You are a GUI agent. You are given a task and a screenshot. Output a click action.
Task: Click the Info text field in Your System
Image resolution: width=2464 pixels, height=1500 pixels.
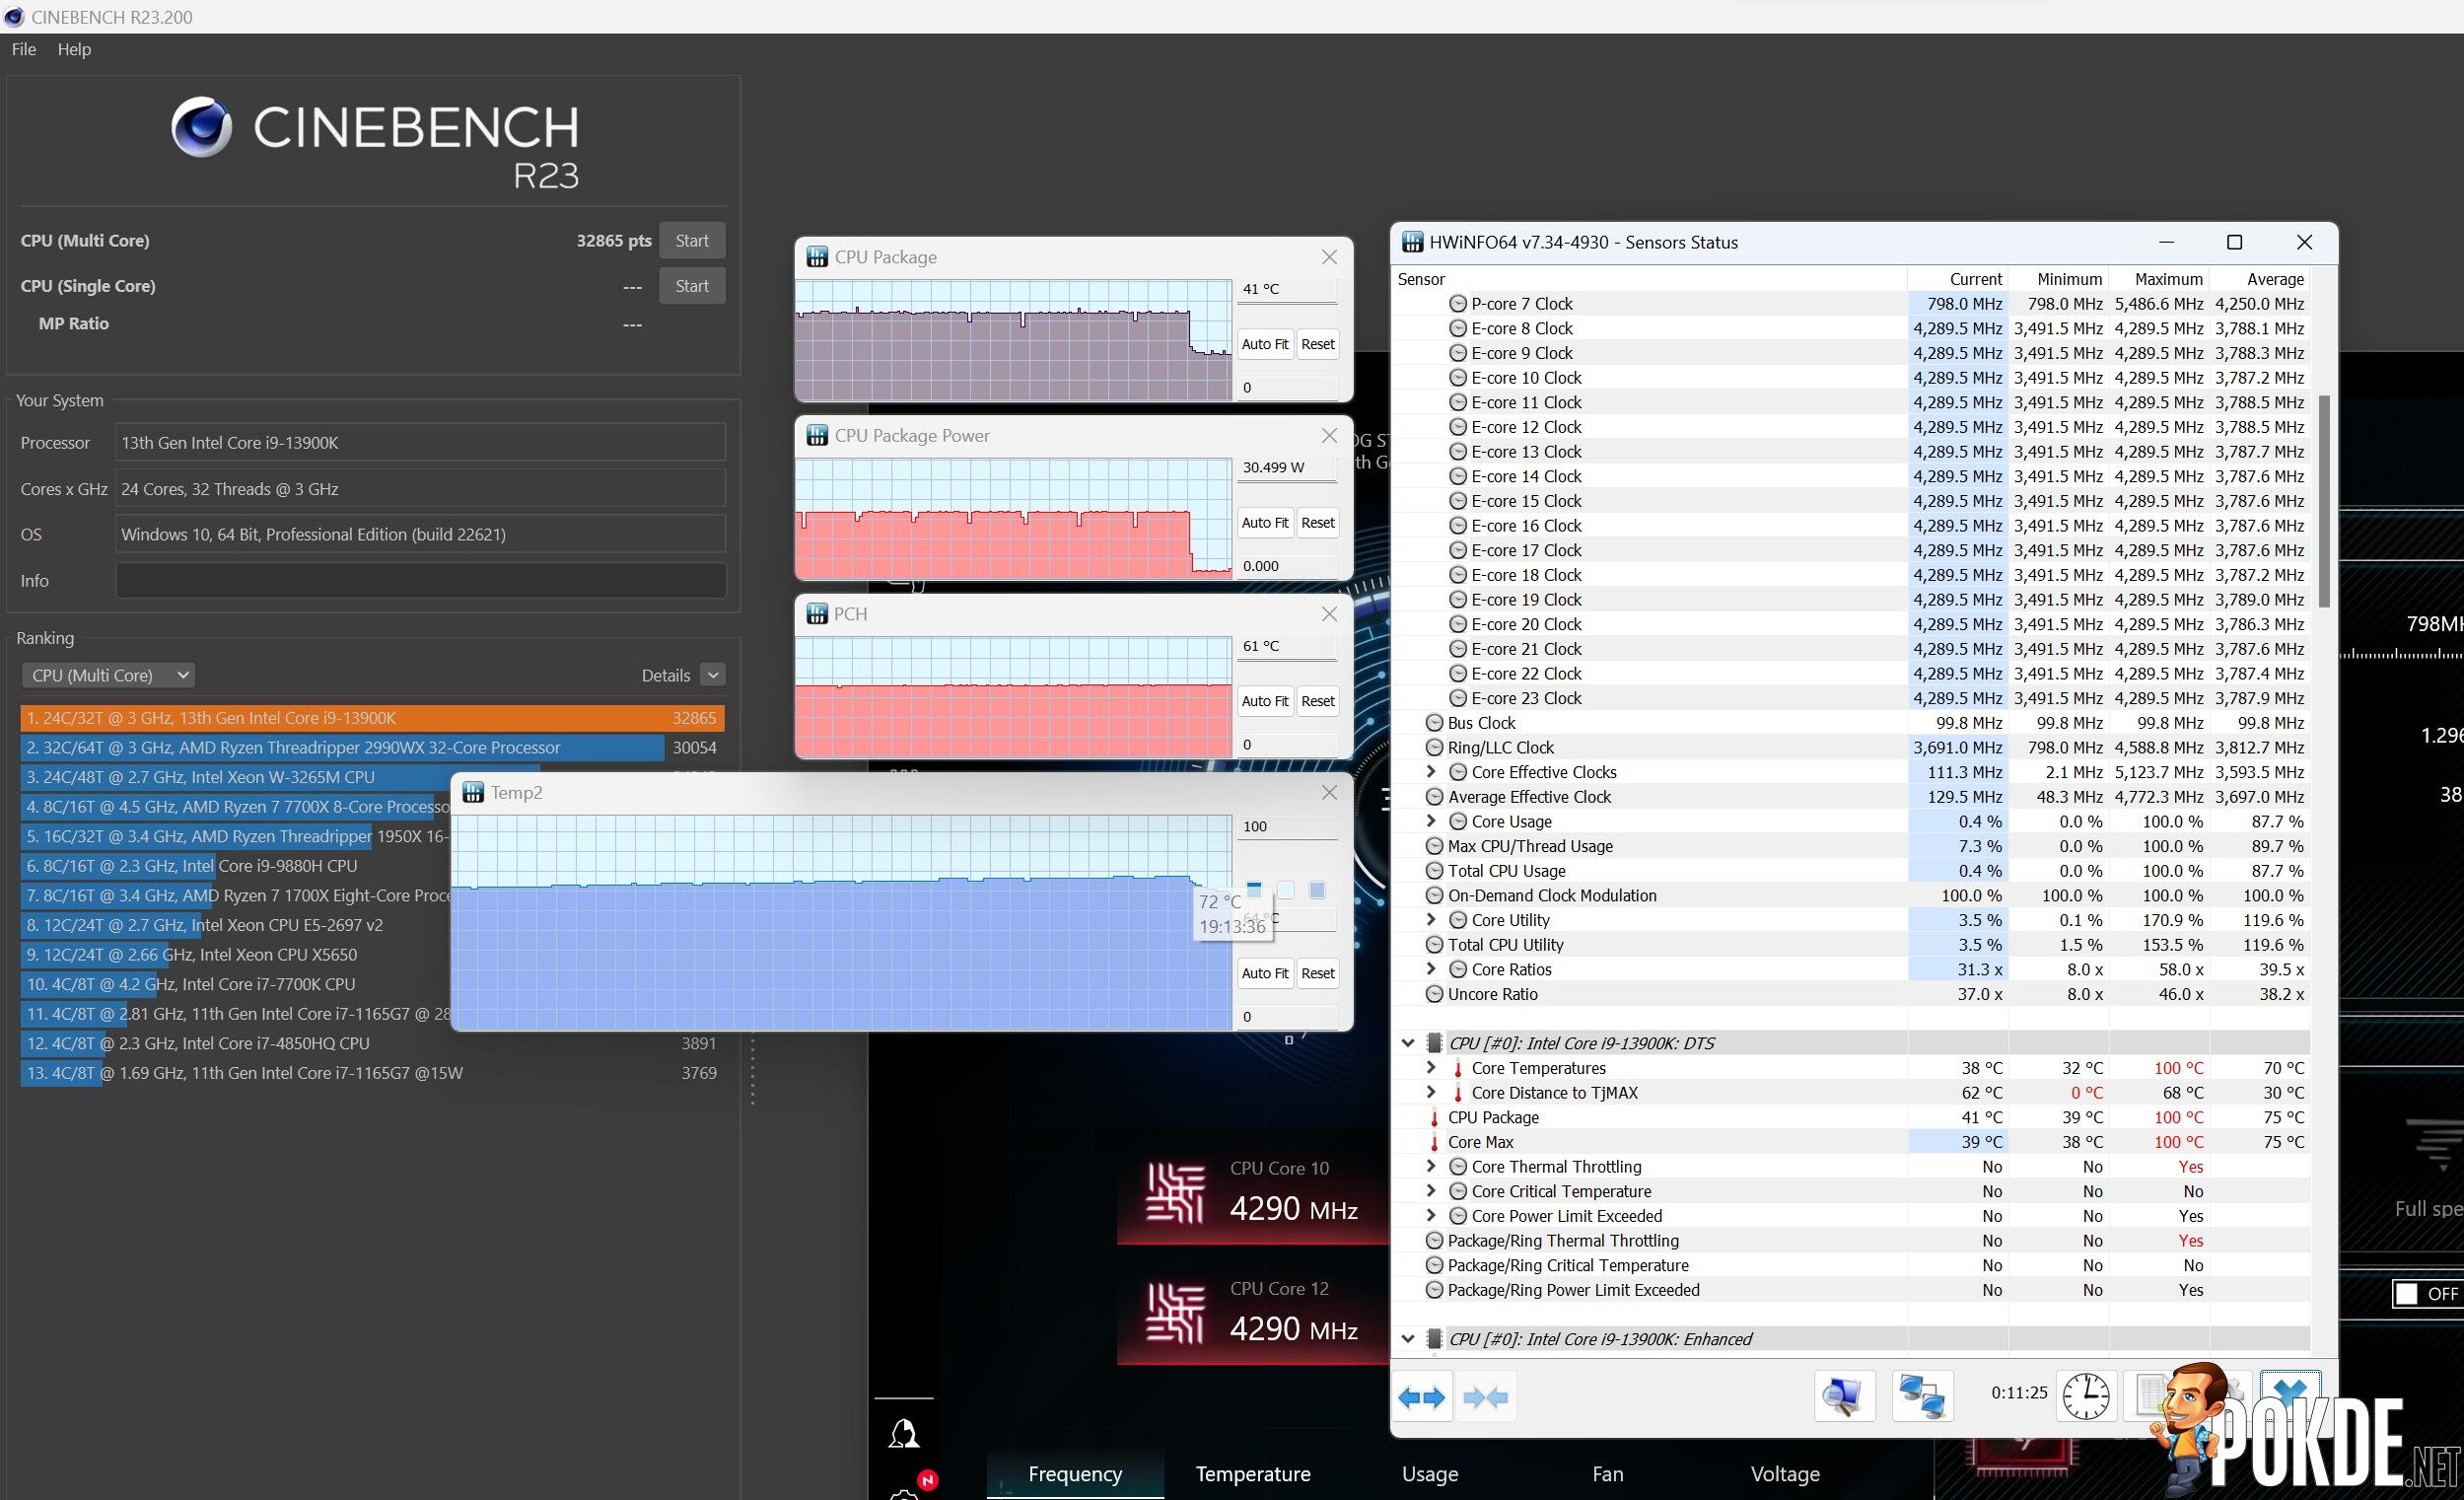coord(421,580)
